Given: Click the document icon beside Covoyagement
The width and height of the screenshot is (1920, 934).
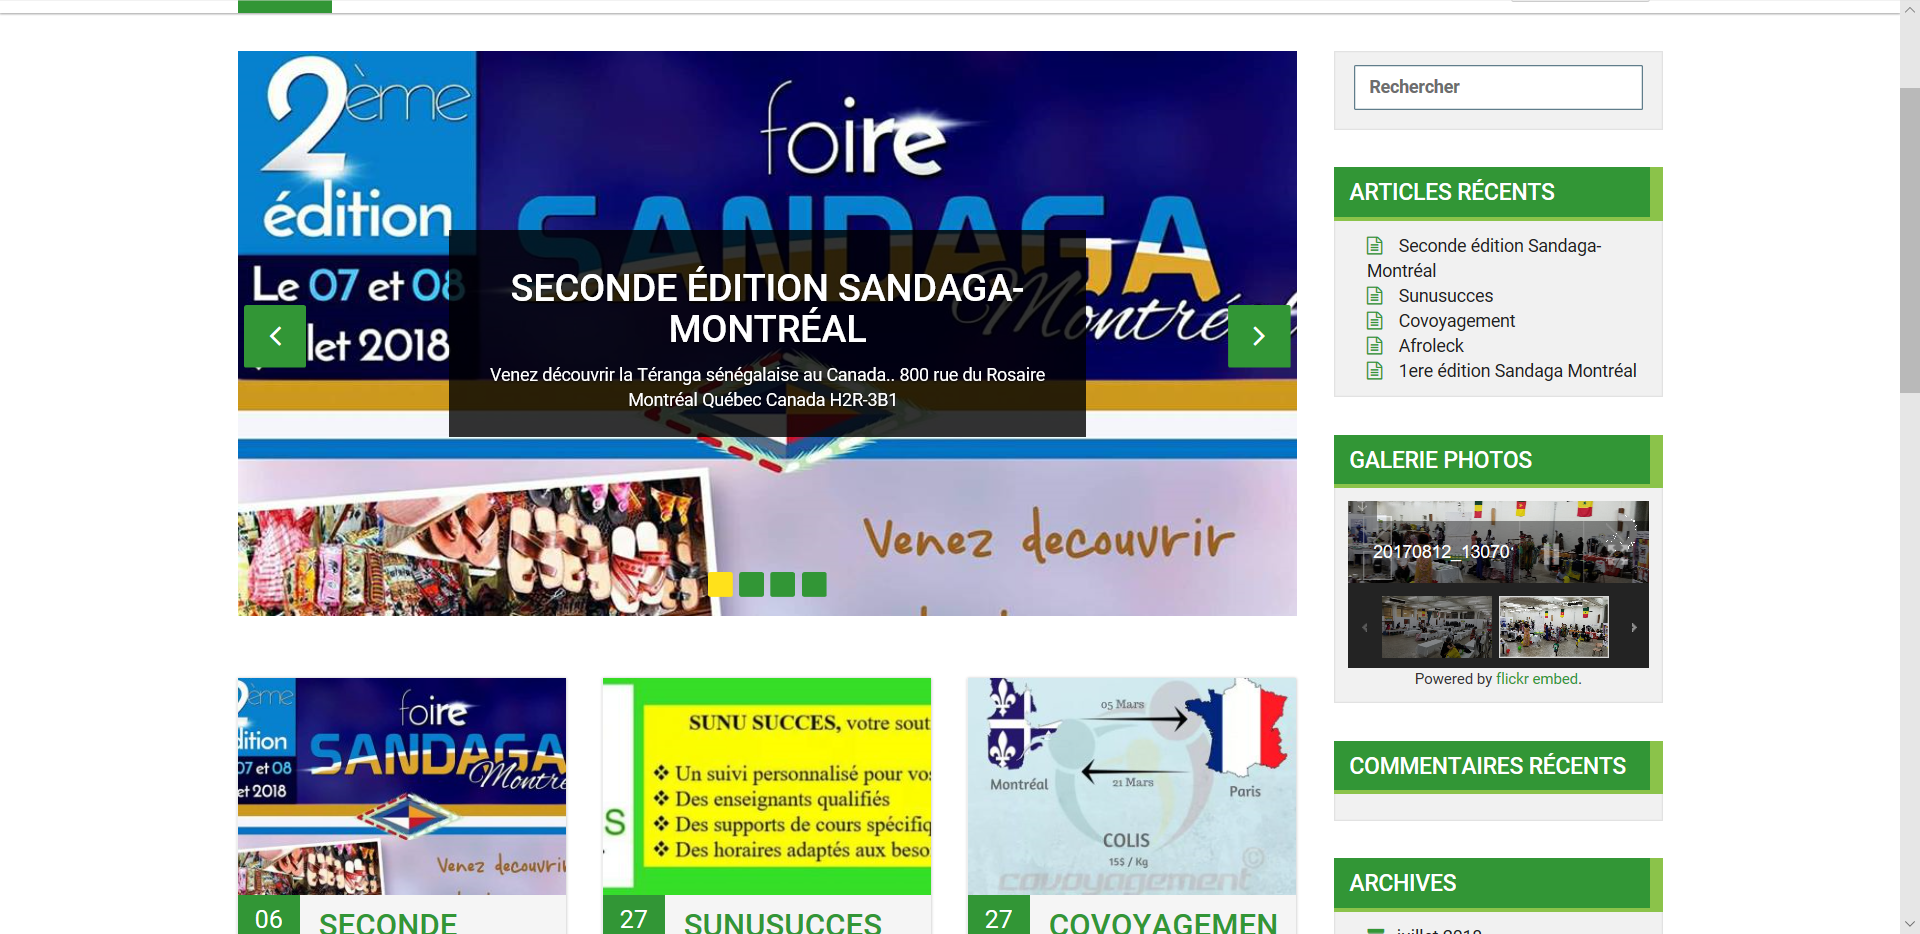Looking at the screenshot, I should (x=1375, y=321).
